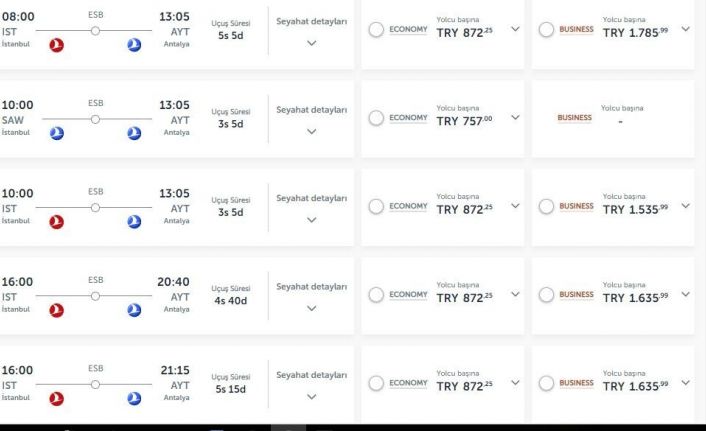Image resolution: width=706 pixels, height=431 pixels.
Task: Click the red Turkish Airlines logo on the 10:00 IST flight
Action: pyautogui.click(x=57, y=222)
